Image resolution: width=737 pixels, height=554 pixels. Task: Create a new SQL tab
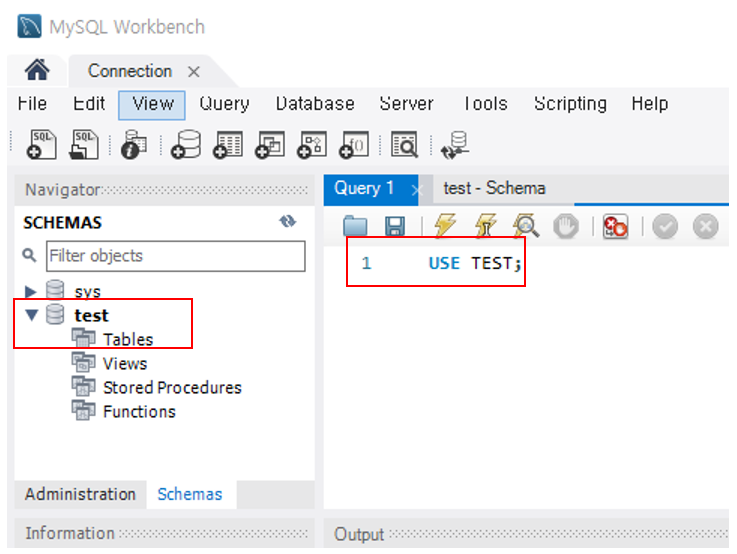(x=41, y=145)
